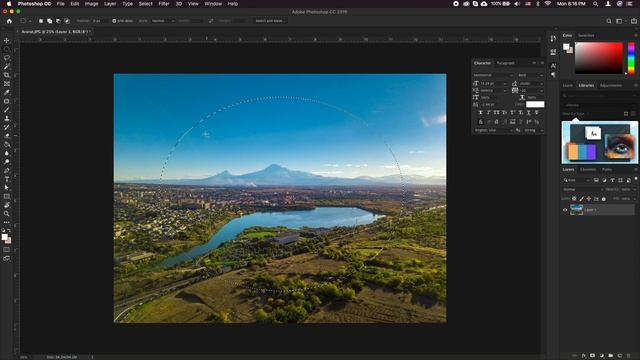Click the Home icon in options bar
640x360 pixels.
(9, 21)
